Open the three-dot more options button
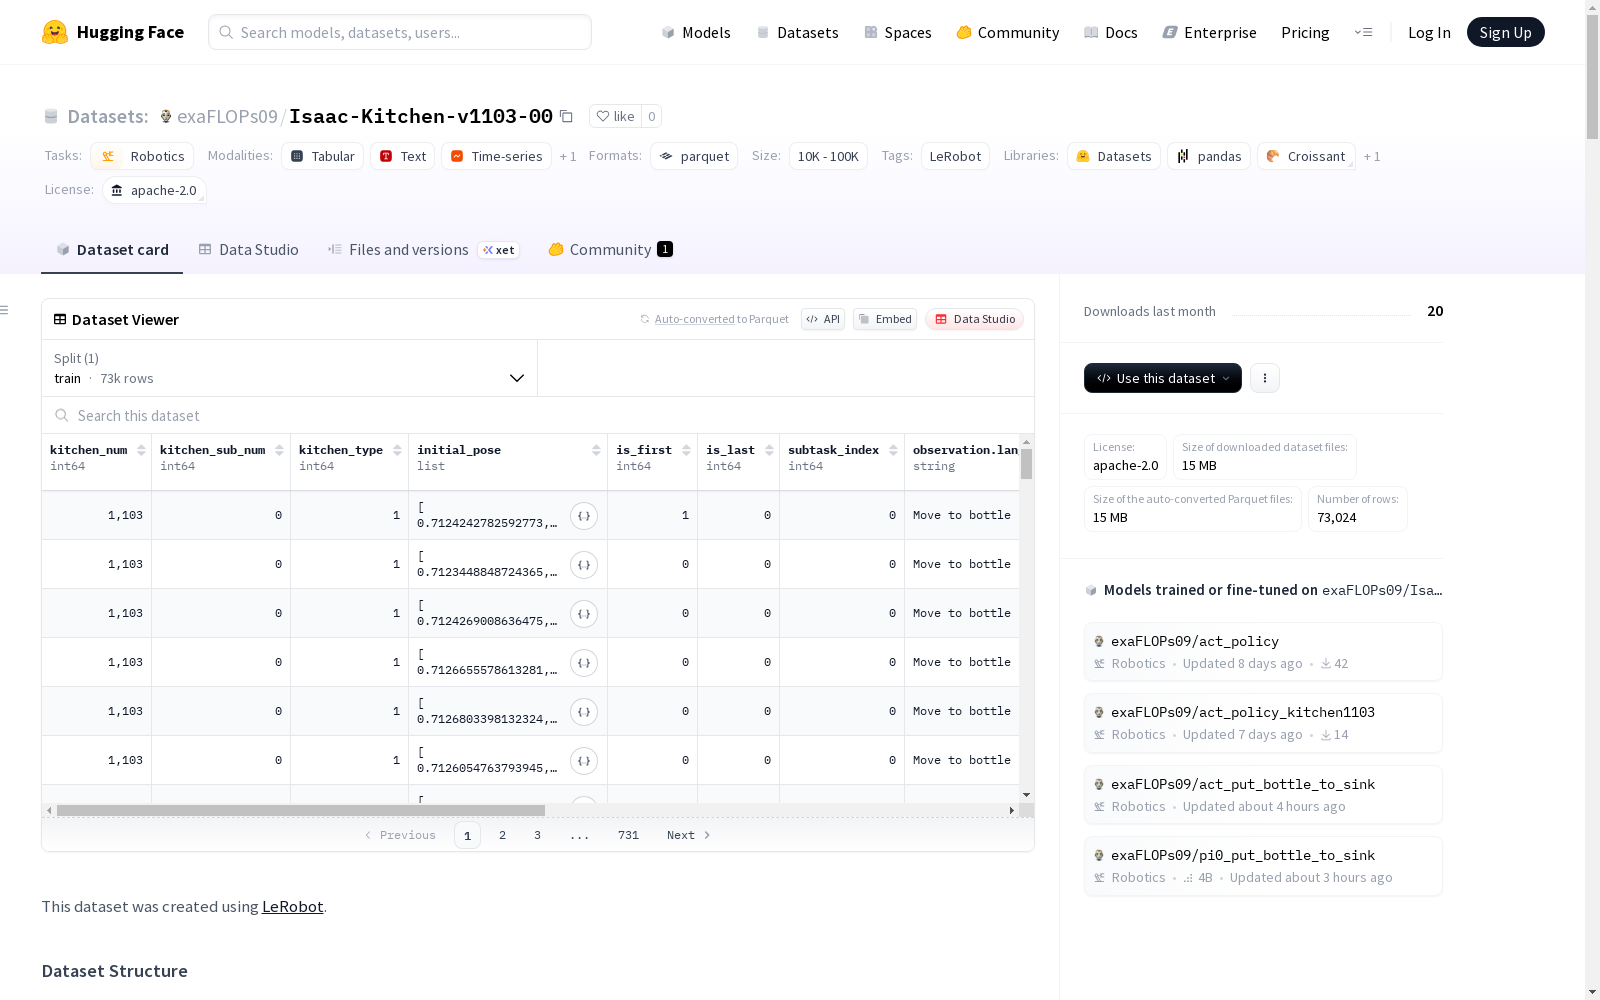 point(1265,378)
